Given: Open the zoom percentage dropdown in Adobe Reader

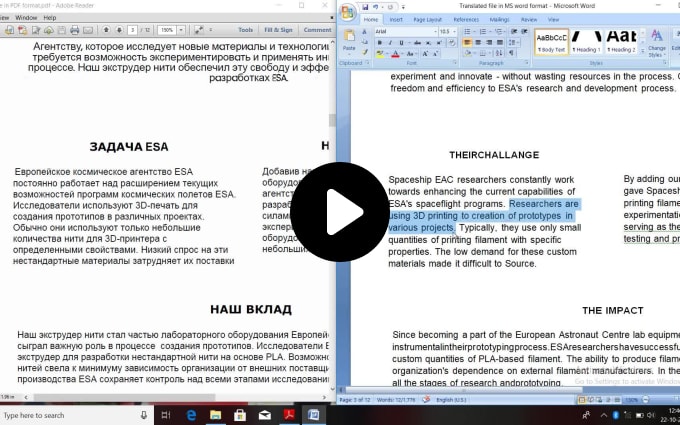Looking at the screenshot, I should coord(181,30).
